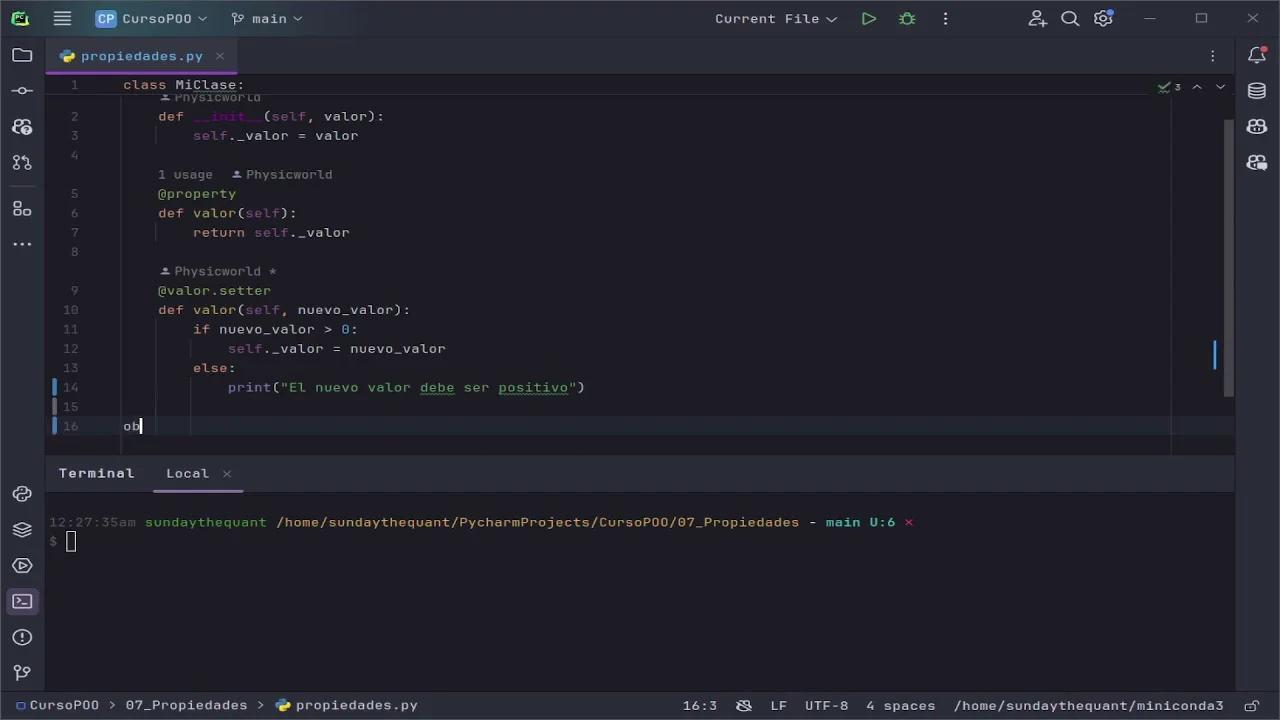This screenshot has width=1280, height=720.
Task: Open the CursoPOO project switcher
Action: 150,18
